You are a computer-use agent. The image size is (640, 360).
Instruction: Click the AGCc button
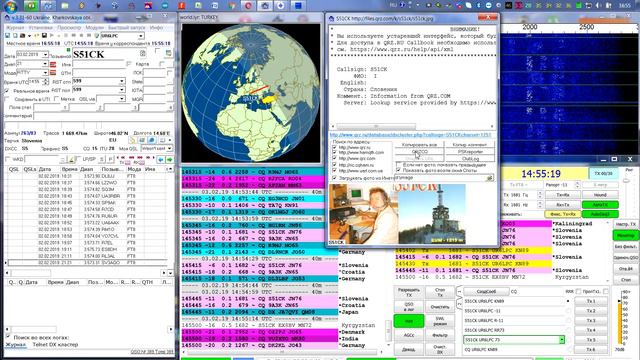tap(409, 335)
